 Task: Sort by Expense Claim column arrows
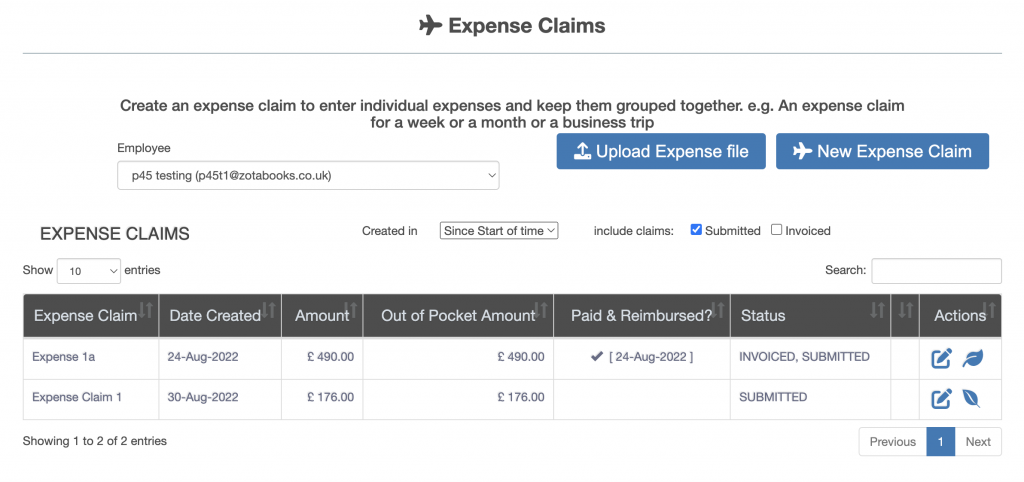coord(146,311)
